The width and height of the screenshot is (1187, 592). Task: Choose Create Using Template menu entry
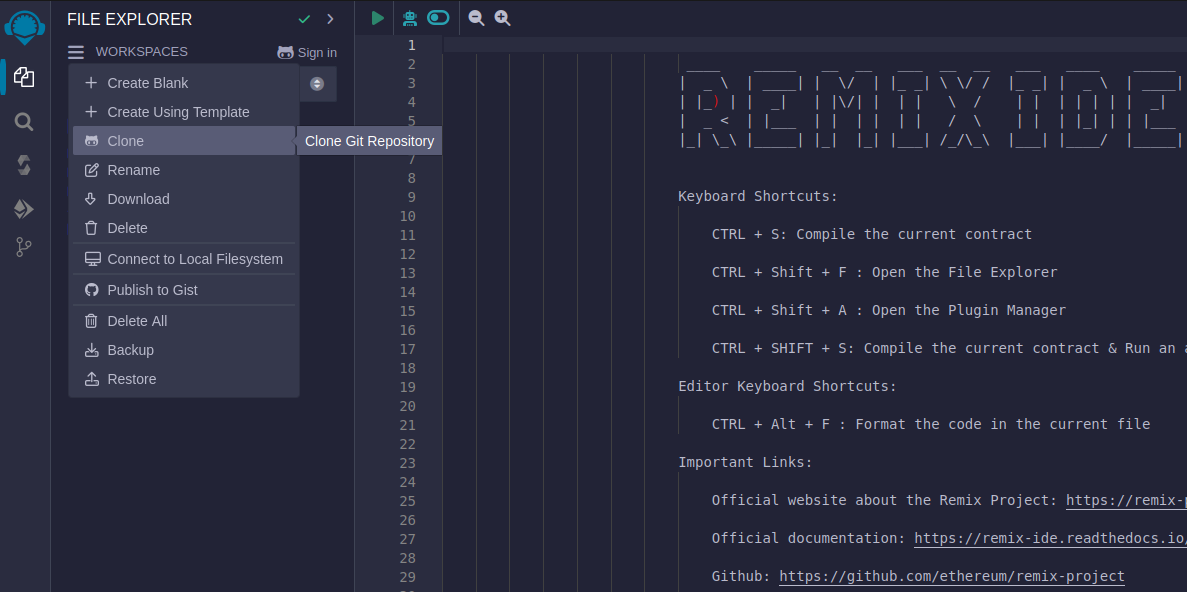click(178, 112)
